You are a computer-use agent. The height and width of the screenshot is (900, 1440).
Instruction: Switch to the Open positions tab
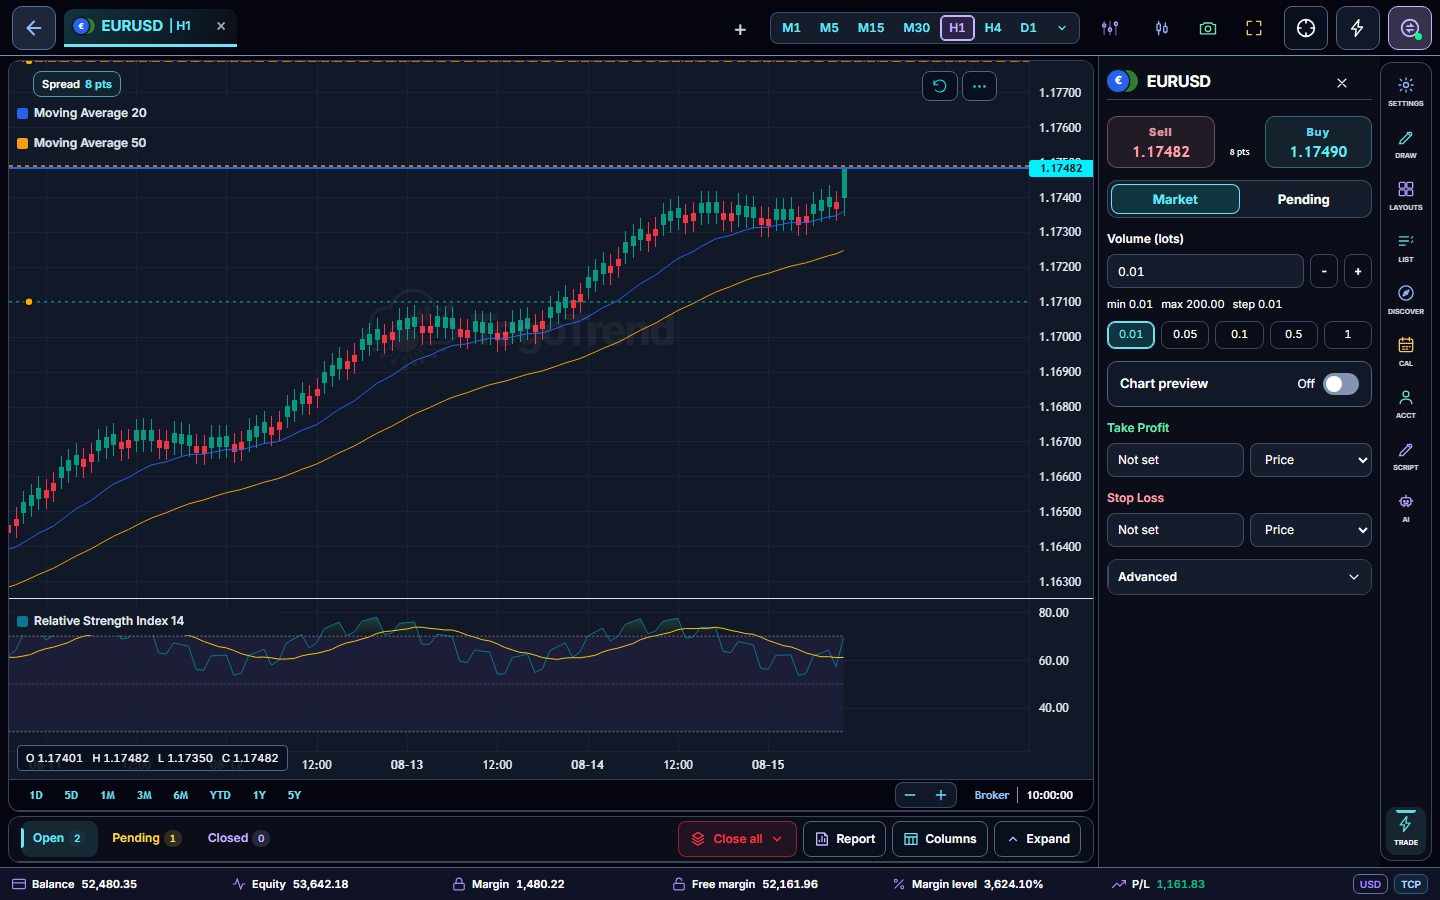click(58, 838)
